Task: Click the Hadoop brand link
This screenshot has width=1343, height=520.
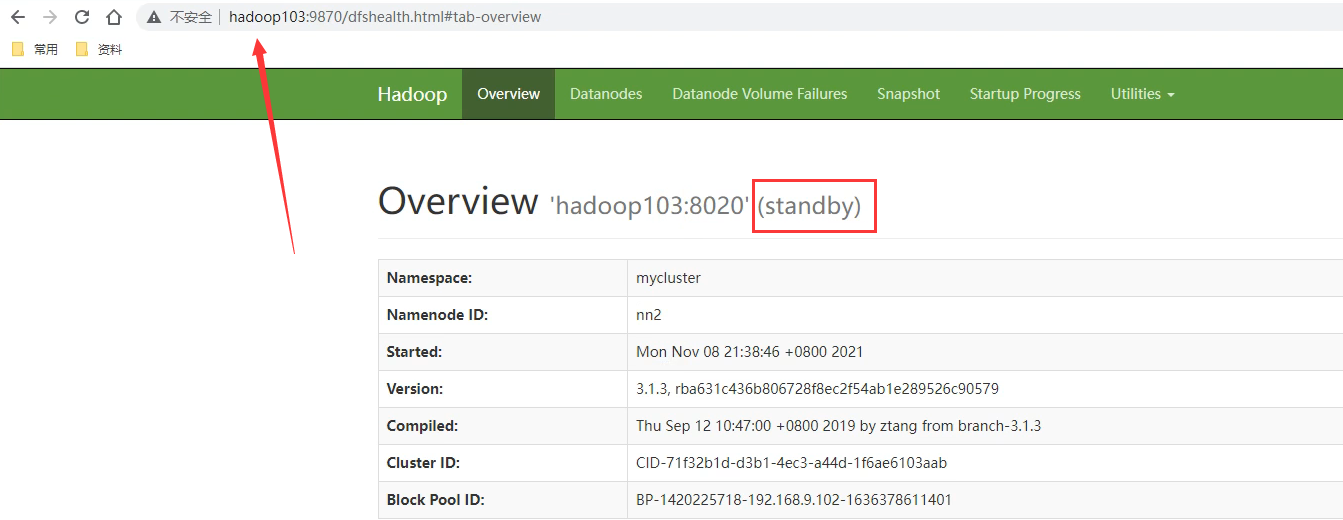Action: [x=412, y=94]
